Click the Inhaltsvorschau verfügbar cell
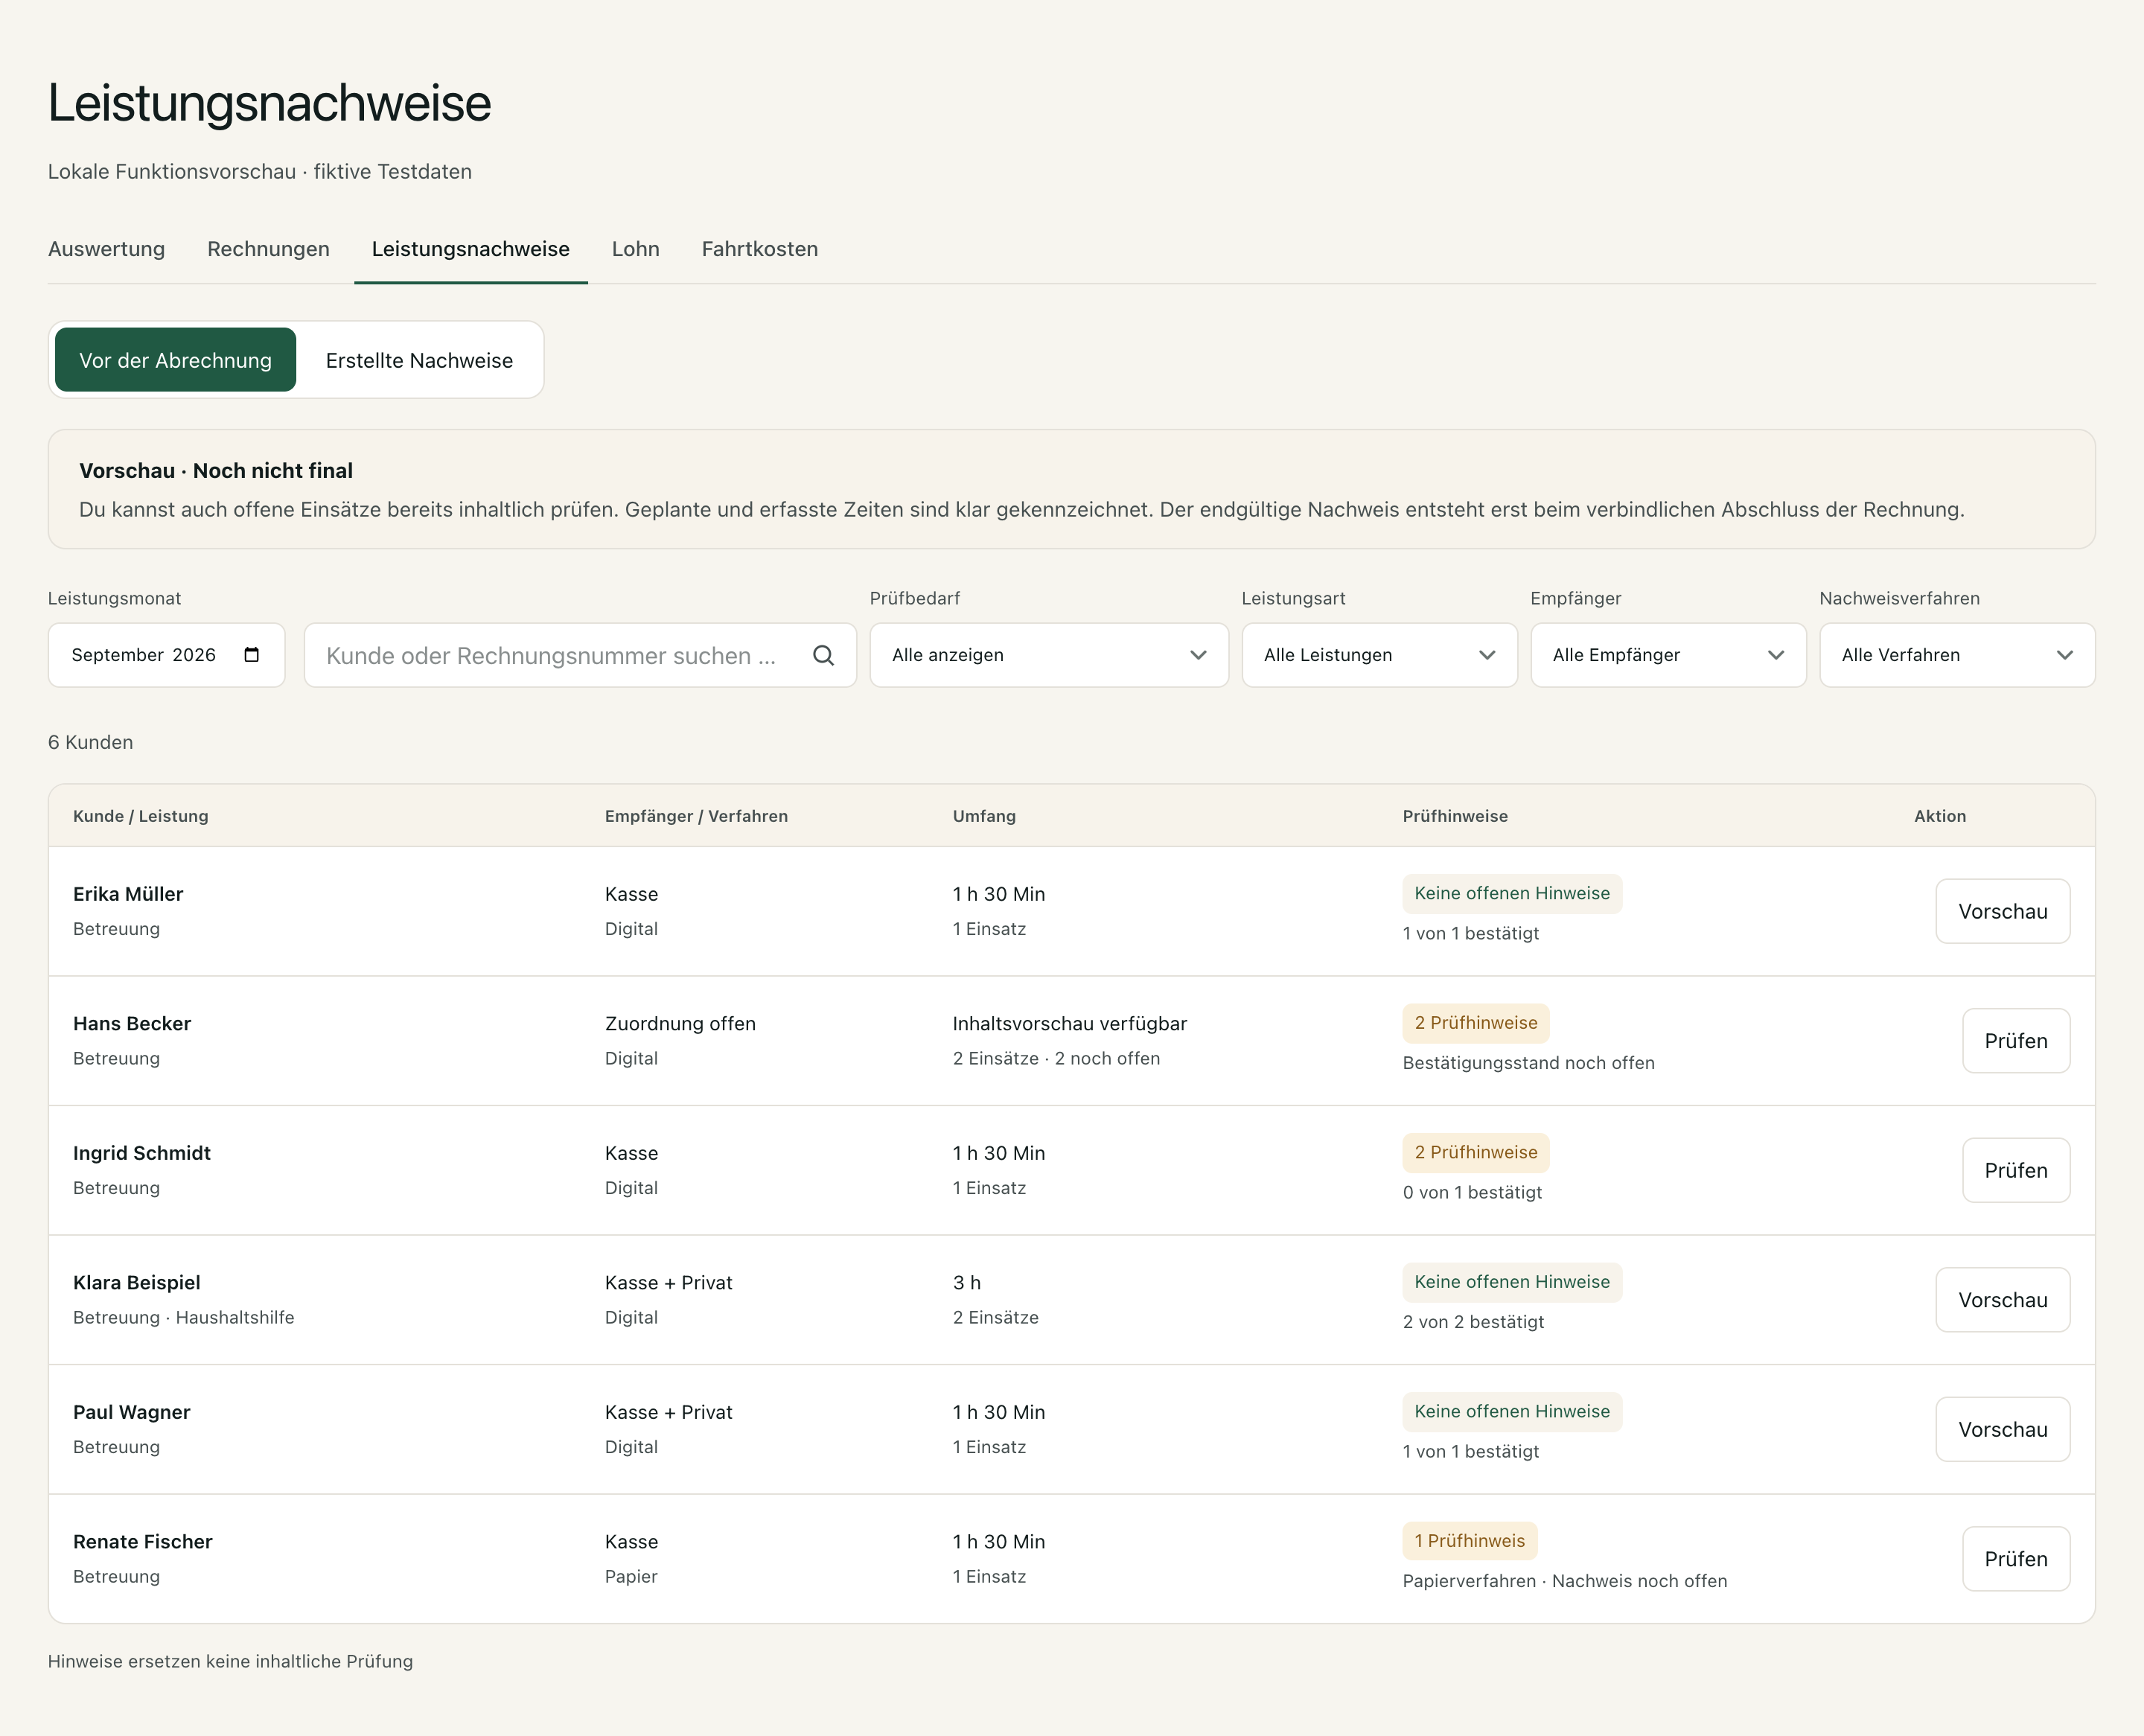The image size is (2144, 1736). coord(1069,1023)
